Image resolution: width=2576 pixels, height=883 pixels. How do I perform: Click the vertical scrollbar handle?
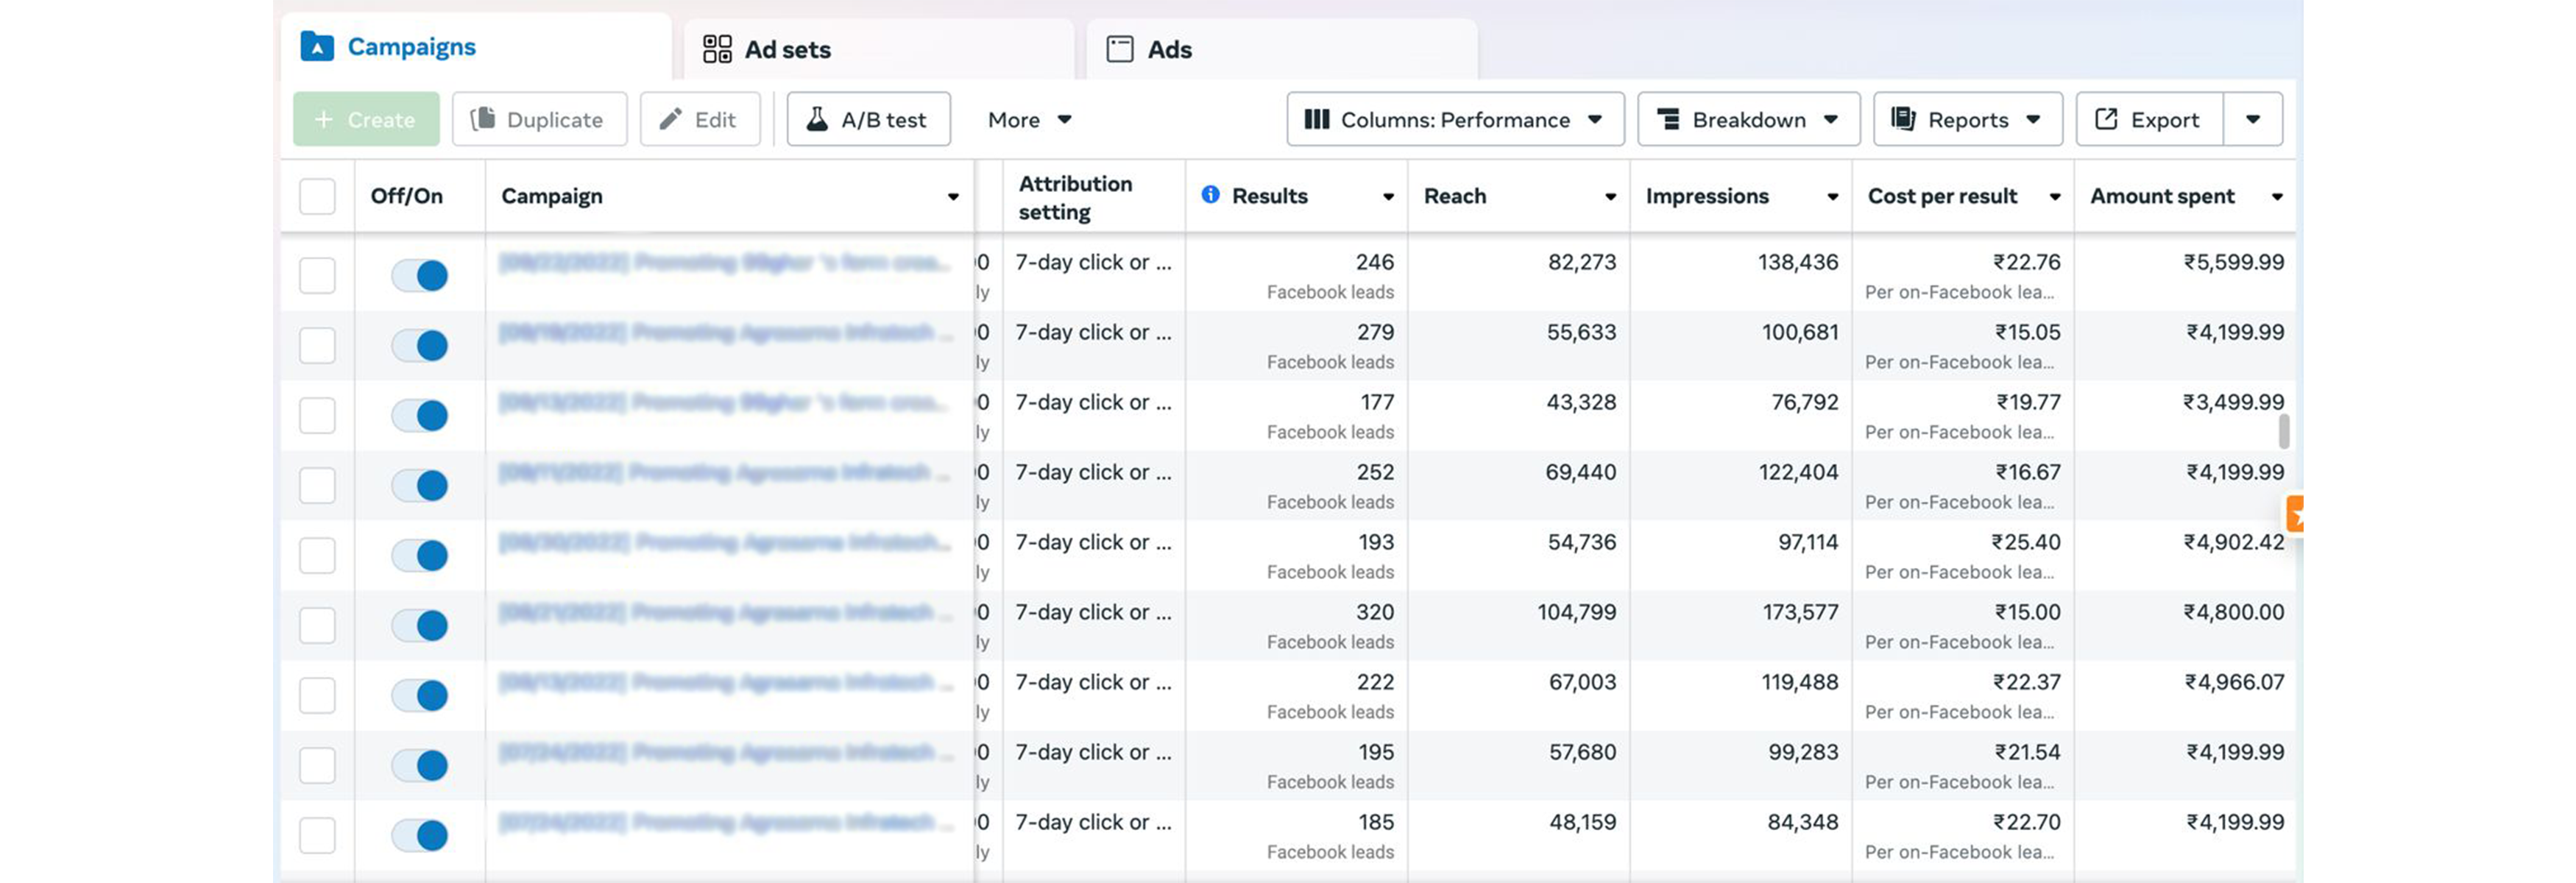(x=2283, y=431)
